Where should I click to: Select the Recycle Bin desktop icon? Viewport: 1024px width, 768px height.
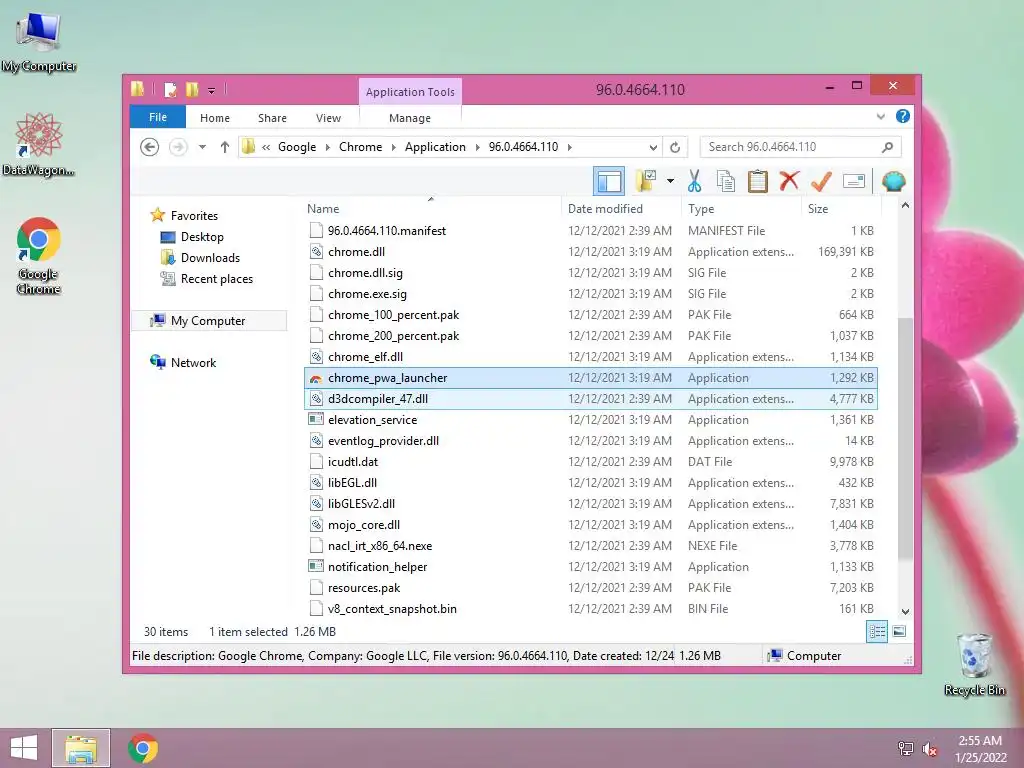click(x=974, y=664)
